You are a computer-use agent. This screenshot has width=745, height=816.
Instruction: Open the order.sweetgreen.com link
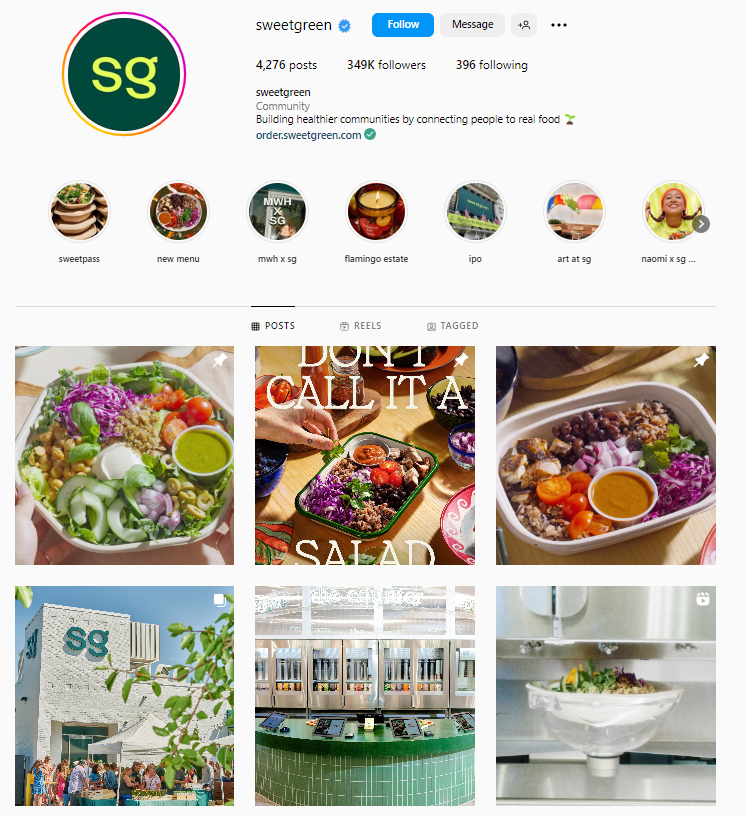coord(309,135)
